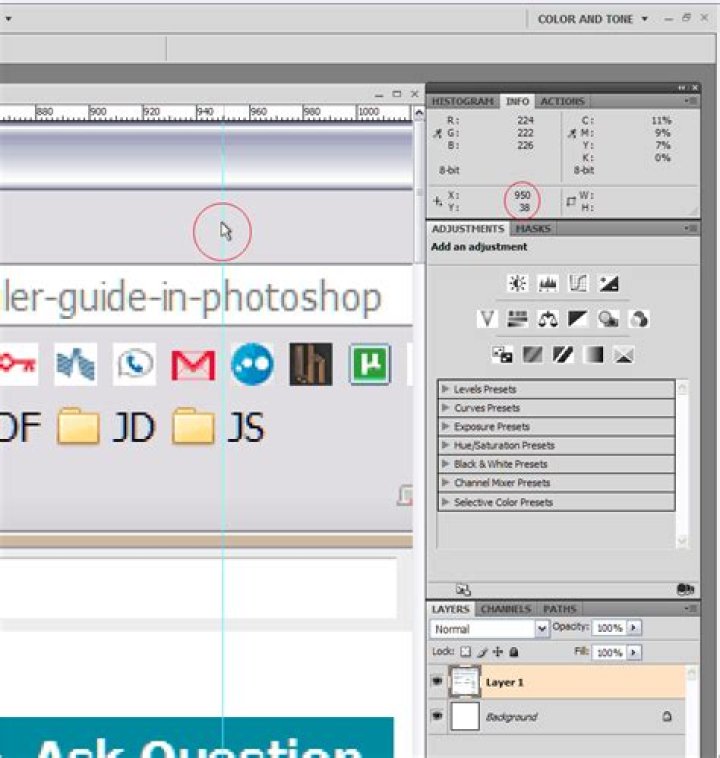Expand Exposure Presets
720x758 pixels.
445,426
